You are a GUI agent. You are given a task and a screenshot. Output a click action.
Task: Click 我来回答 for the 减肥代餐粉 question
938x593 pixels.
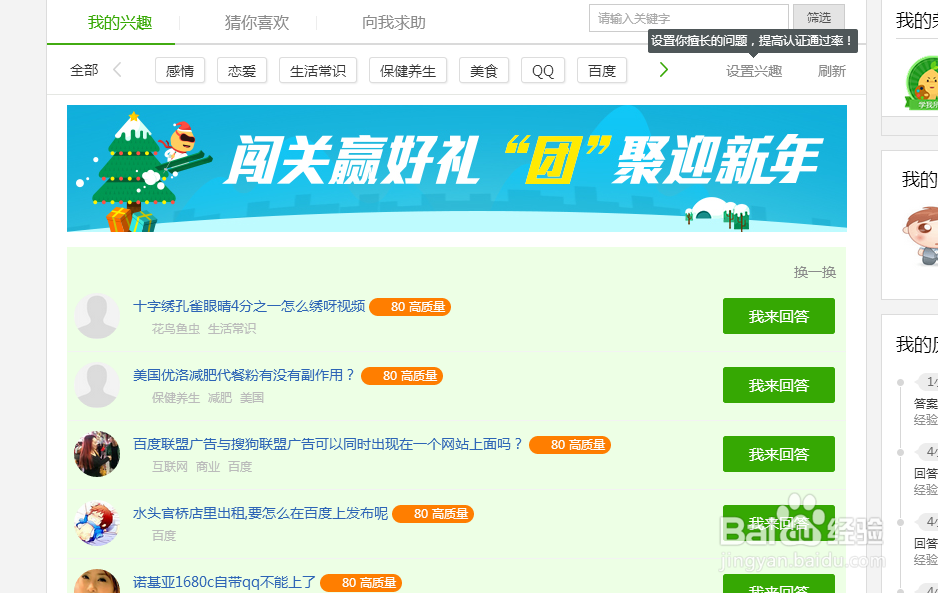point(779,385)
